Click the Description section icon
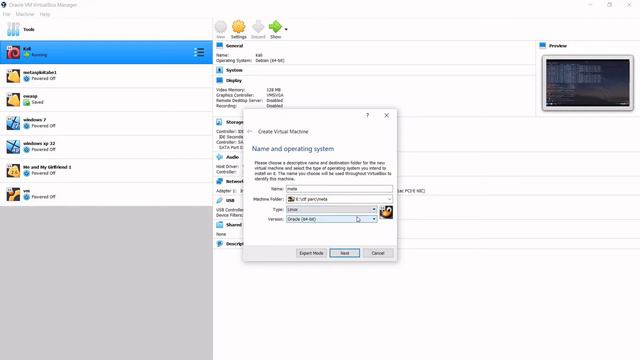 (x=220, y=244)
